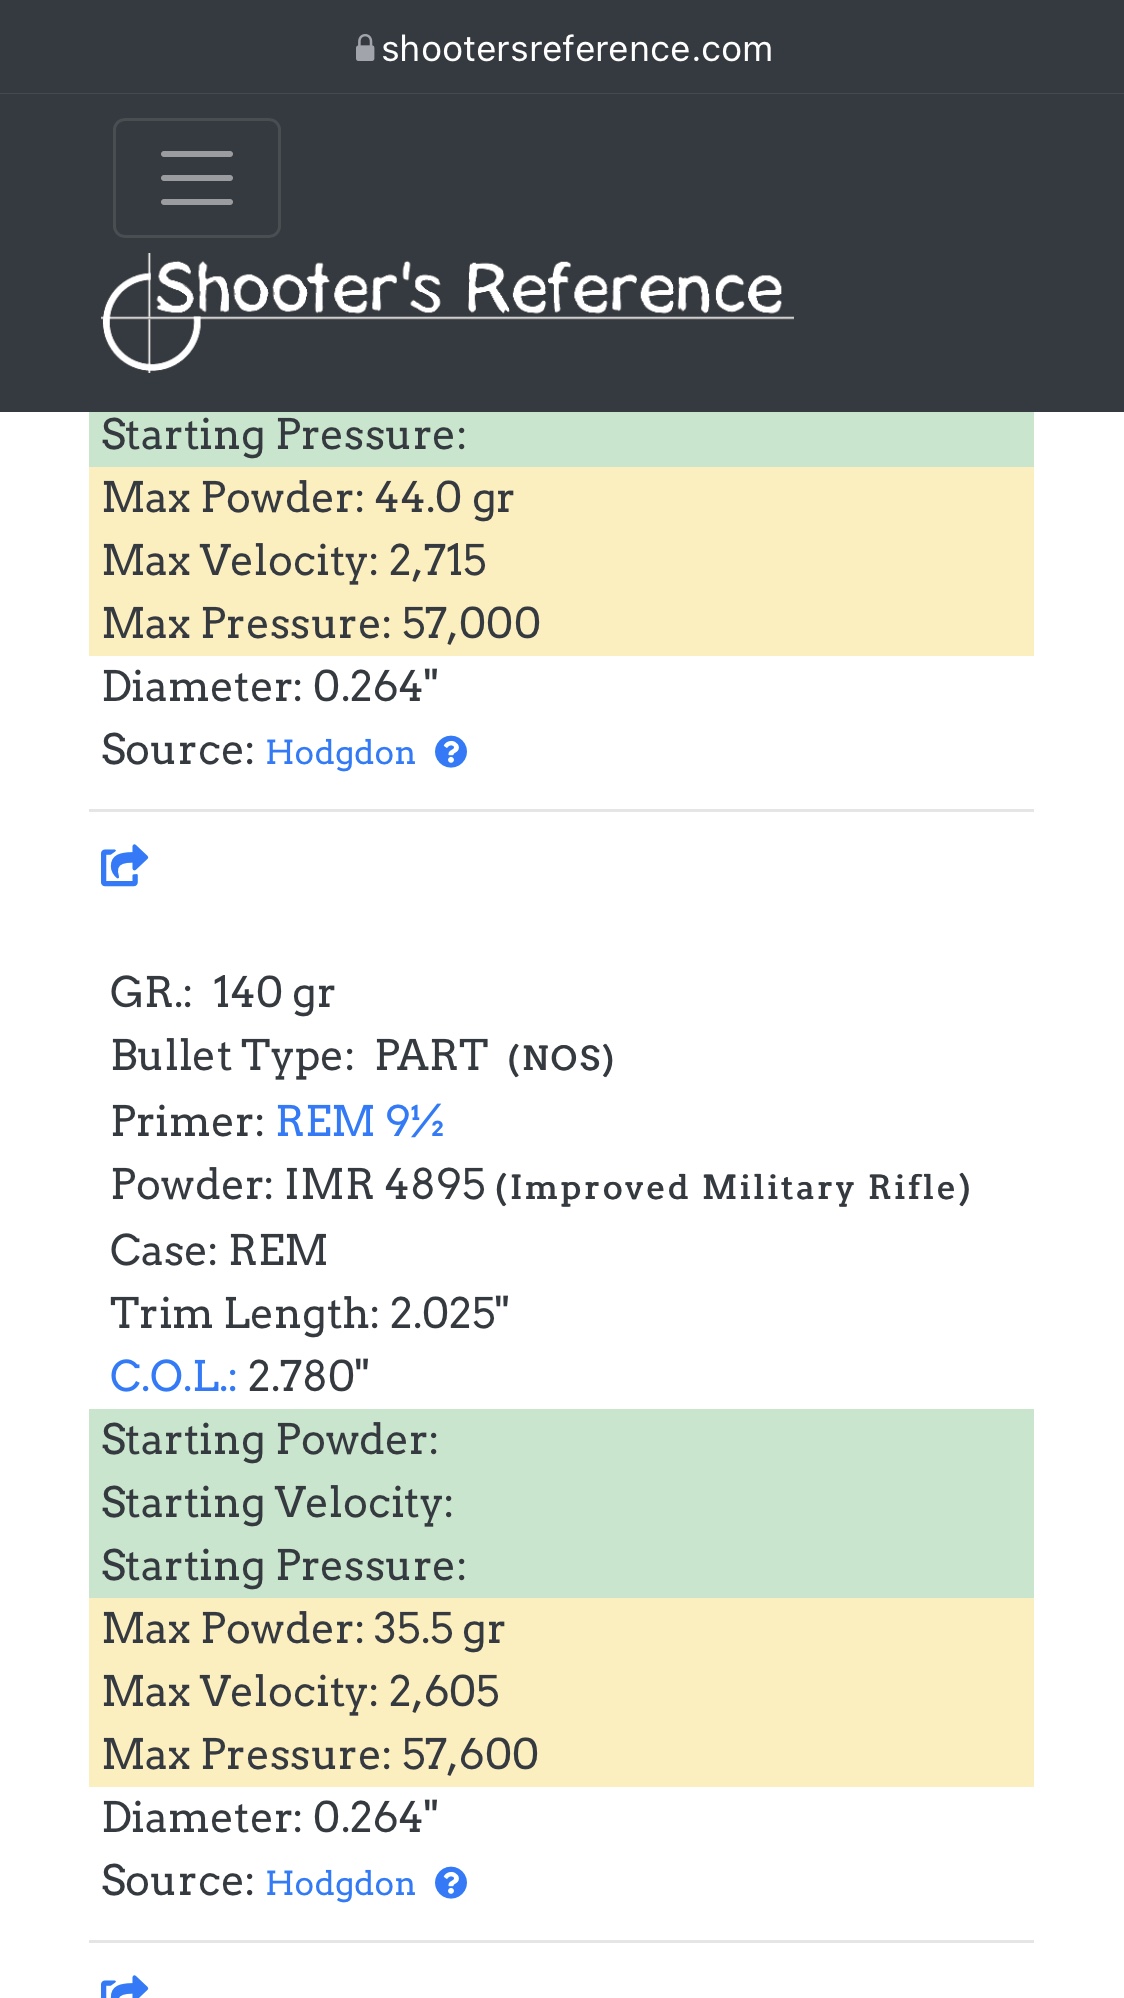Click the Shooter's Reference logo text
The height and width of the screenshot is (1998, 1124).
470,289
